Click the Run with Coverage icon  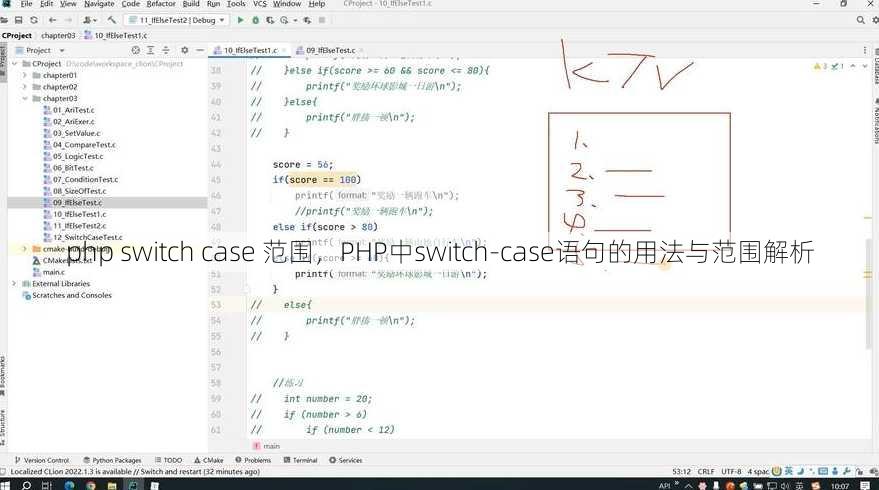pos(270,20)
